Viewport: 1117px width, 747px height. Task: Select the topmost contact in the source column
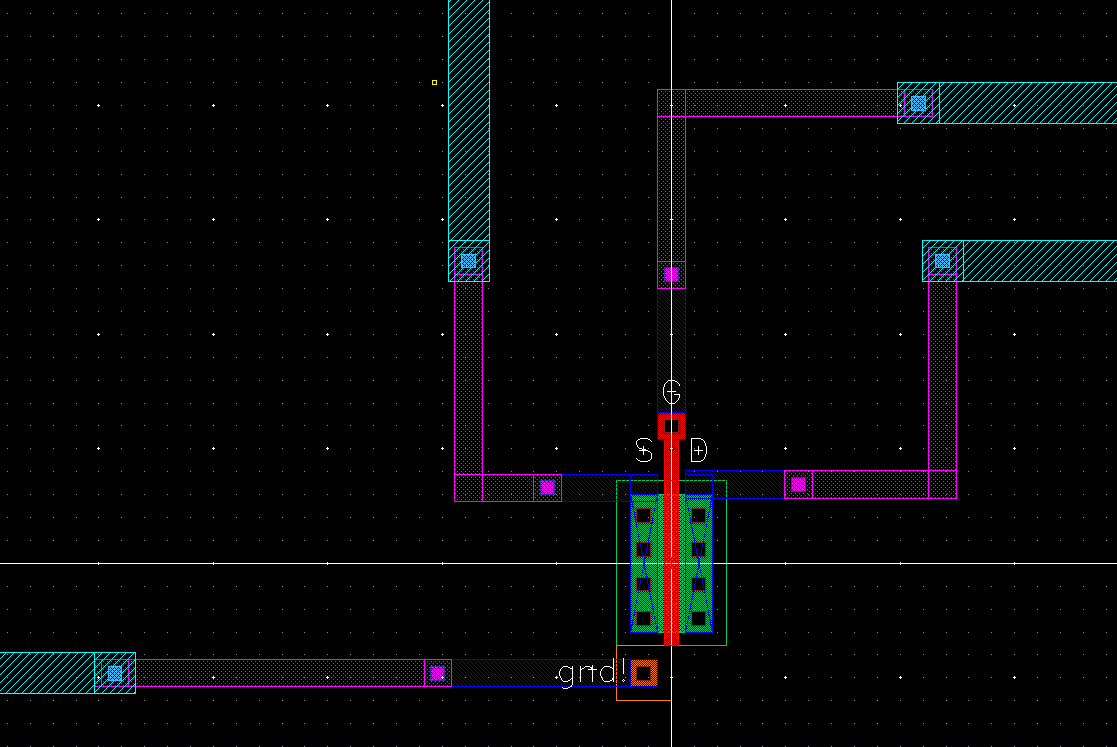(x=643, y=515)
